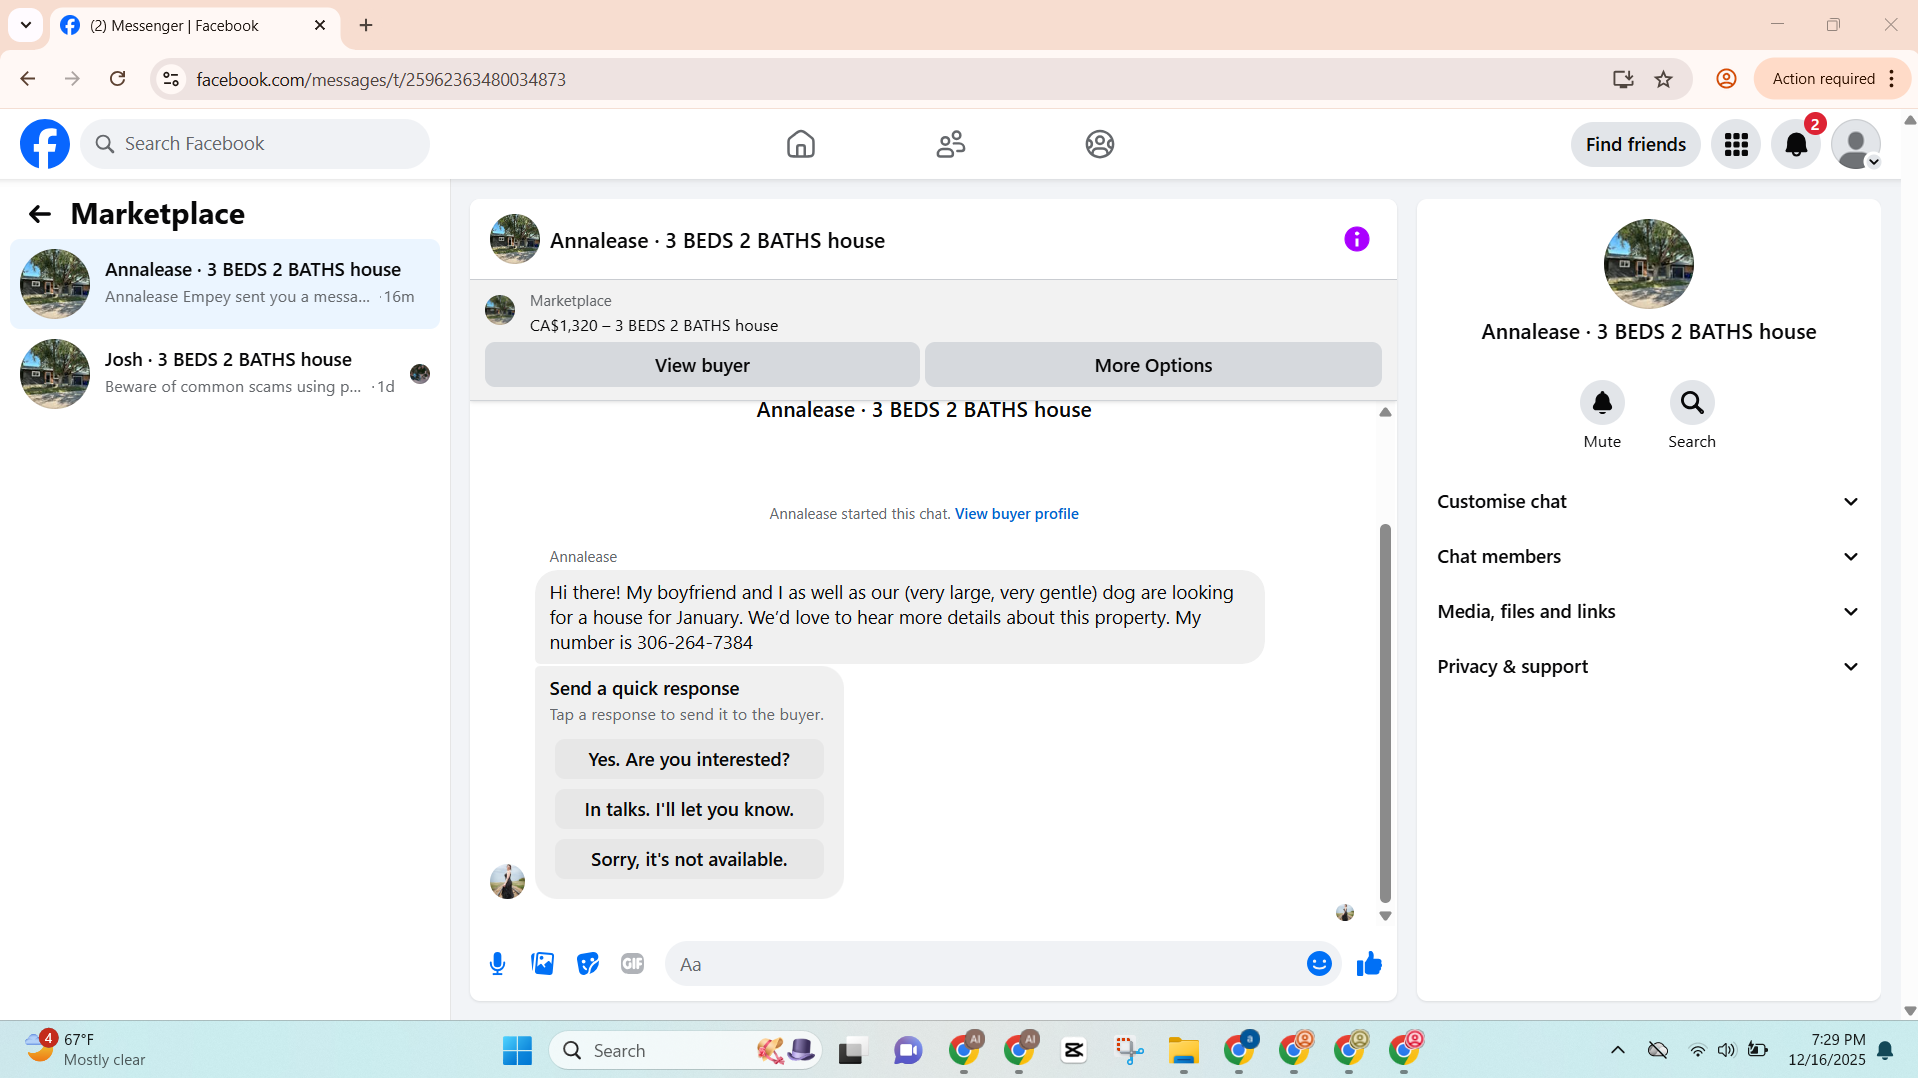Select the Messenger | Facebook tab
This screenshot has height=1078, width=1918.
click(195, 26)
